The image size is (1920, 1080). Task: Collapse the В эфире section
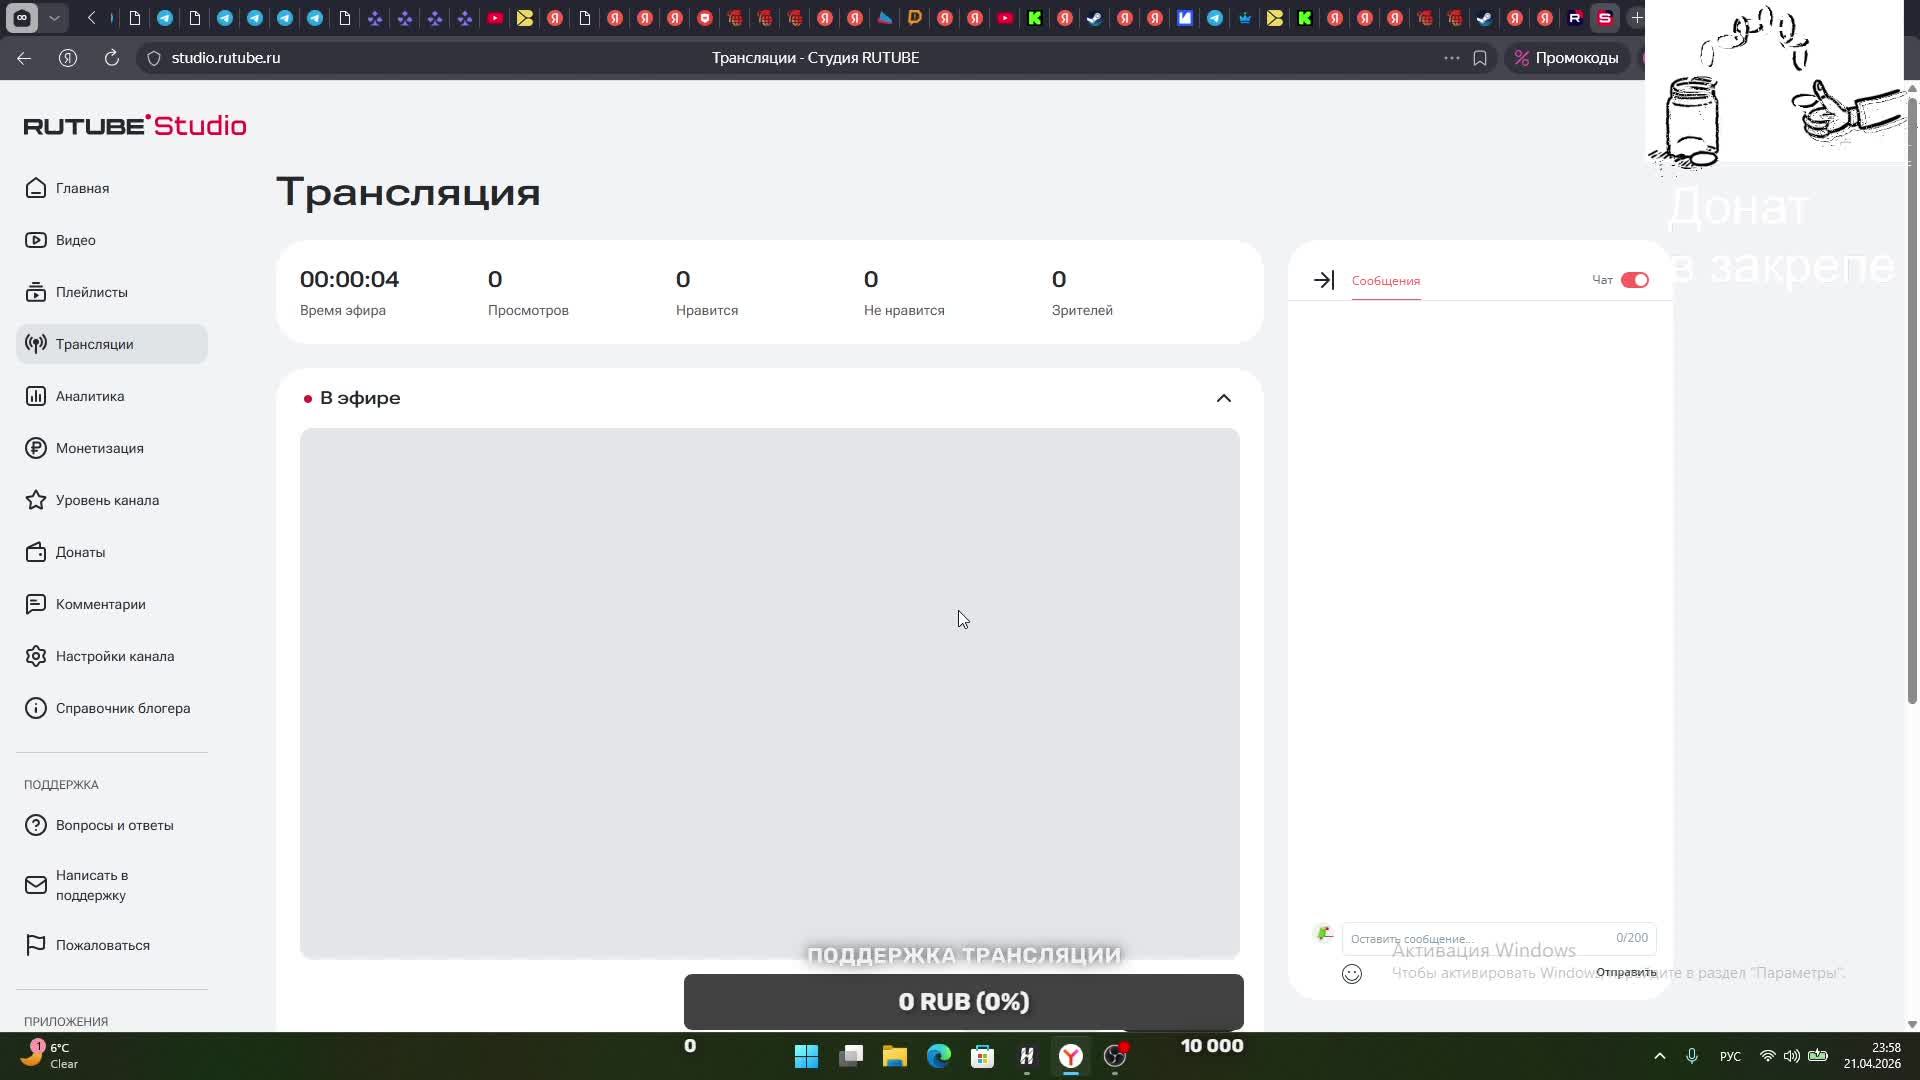[x=1223, y=398]
